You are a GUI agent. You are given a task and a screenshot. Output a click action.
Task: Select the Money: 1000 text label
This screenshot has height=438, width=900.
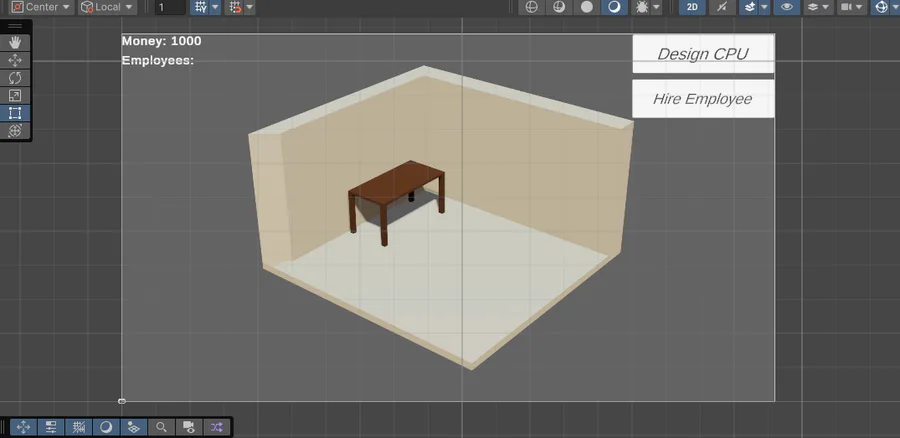pyautogui.click(x=161, y=41)
